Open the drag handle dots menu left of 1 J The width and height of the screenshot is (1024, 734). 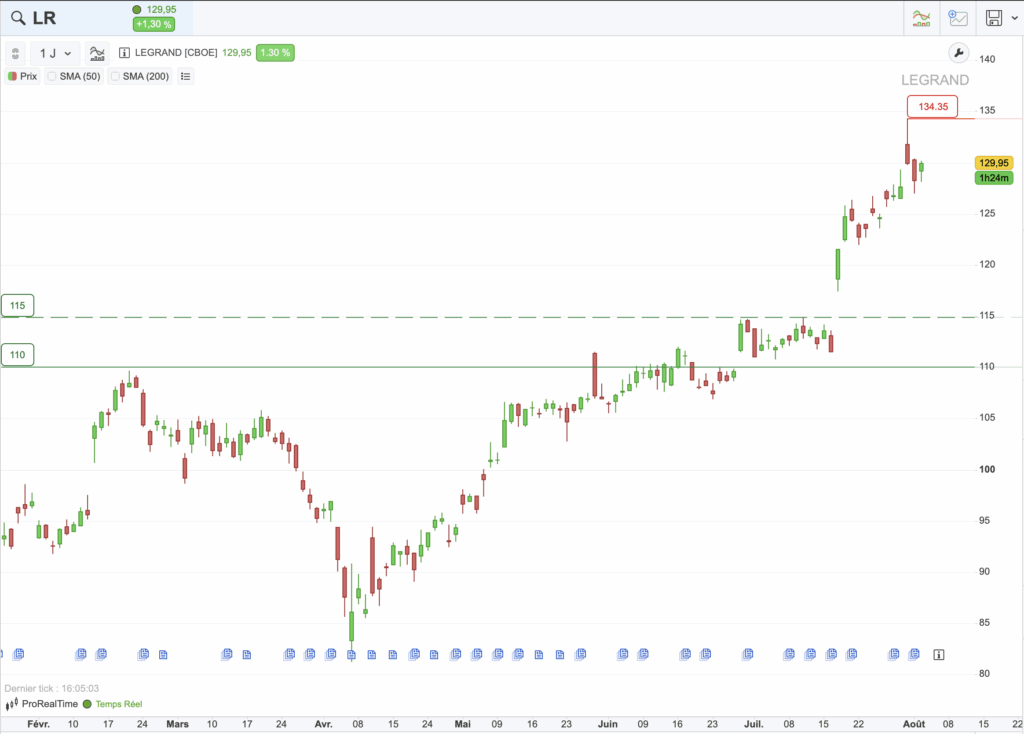(15, 53)
